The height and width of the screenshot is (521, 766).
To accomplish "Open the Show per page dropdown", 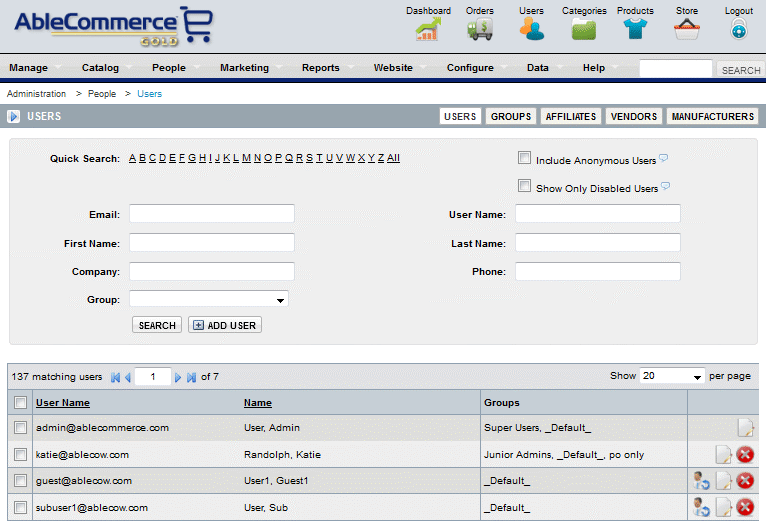I will tap(672, 376).
